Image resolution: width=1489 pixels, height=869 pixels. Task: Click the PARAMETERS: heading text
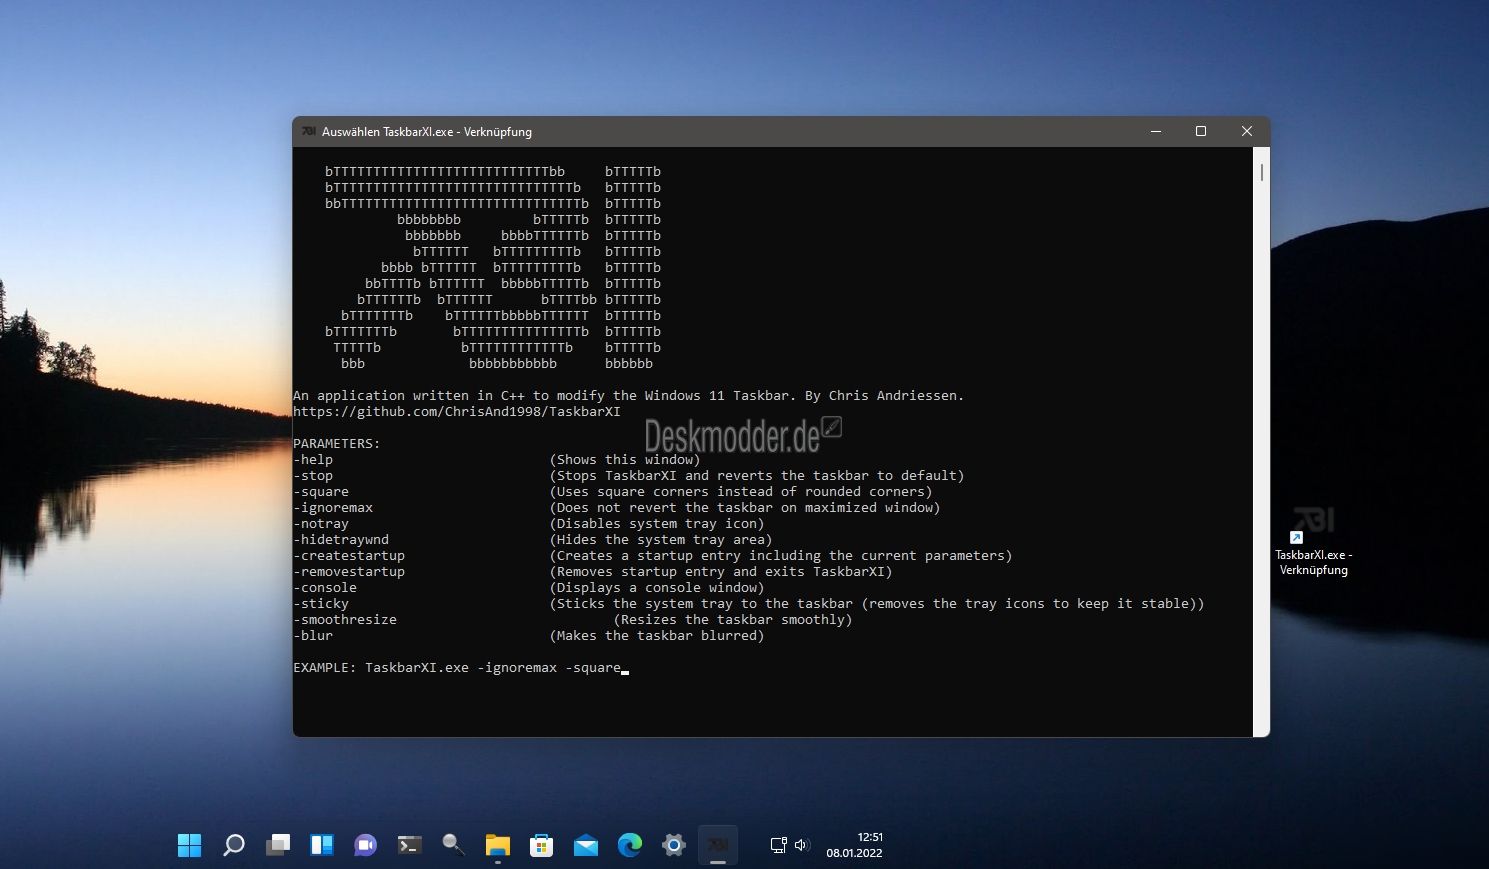(x=337, y=443)
